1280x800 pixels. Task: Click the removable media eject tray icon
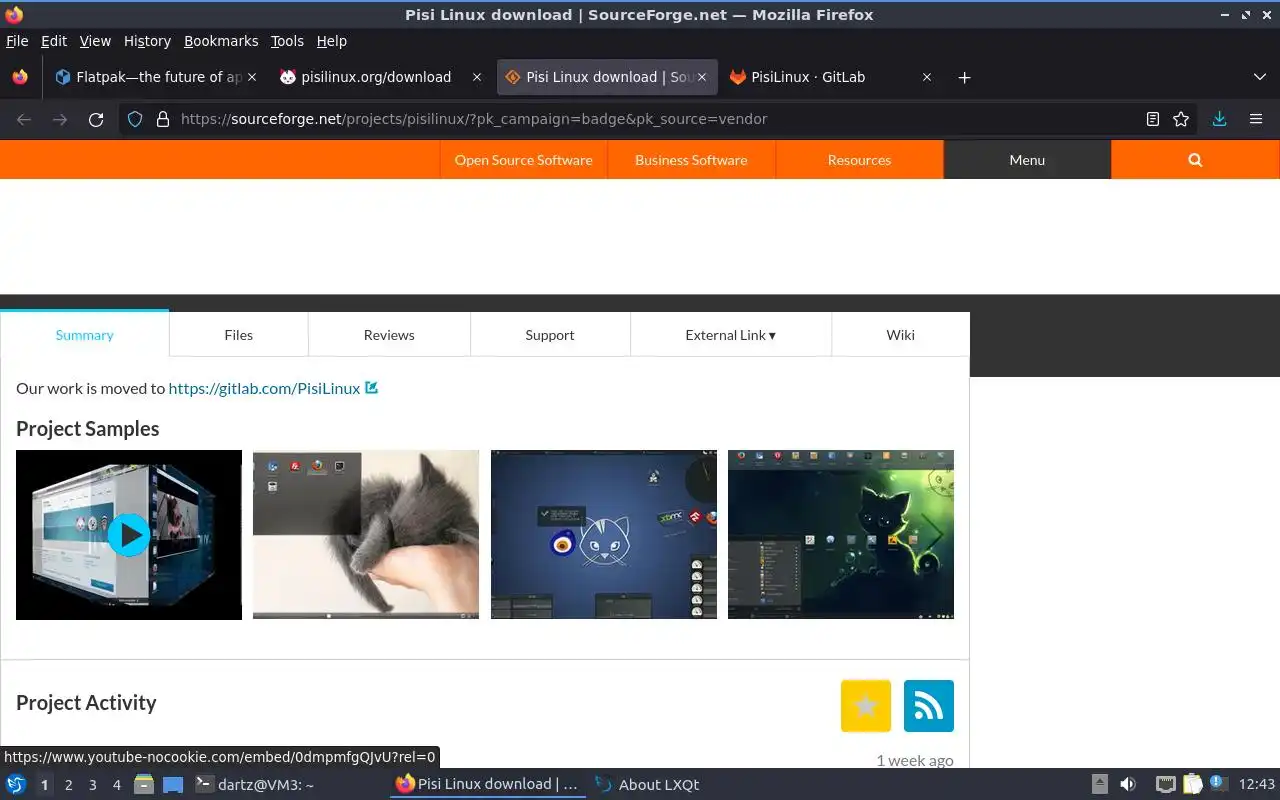[x=1099, y=784]
